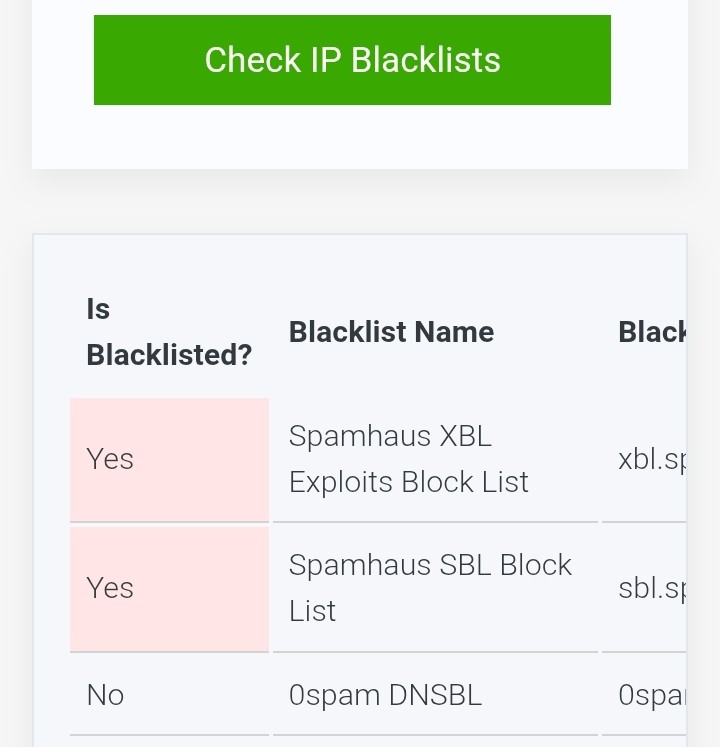The width and height of the screenshot is (720, 747).
Task: Tap the truncated "sbl.sp" hostname cell
Action: coord(652,588)
